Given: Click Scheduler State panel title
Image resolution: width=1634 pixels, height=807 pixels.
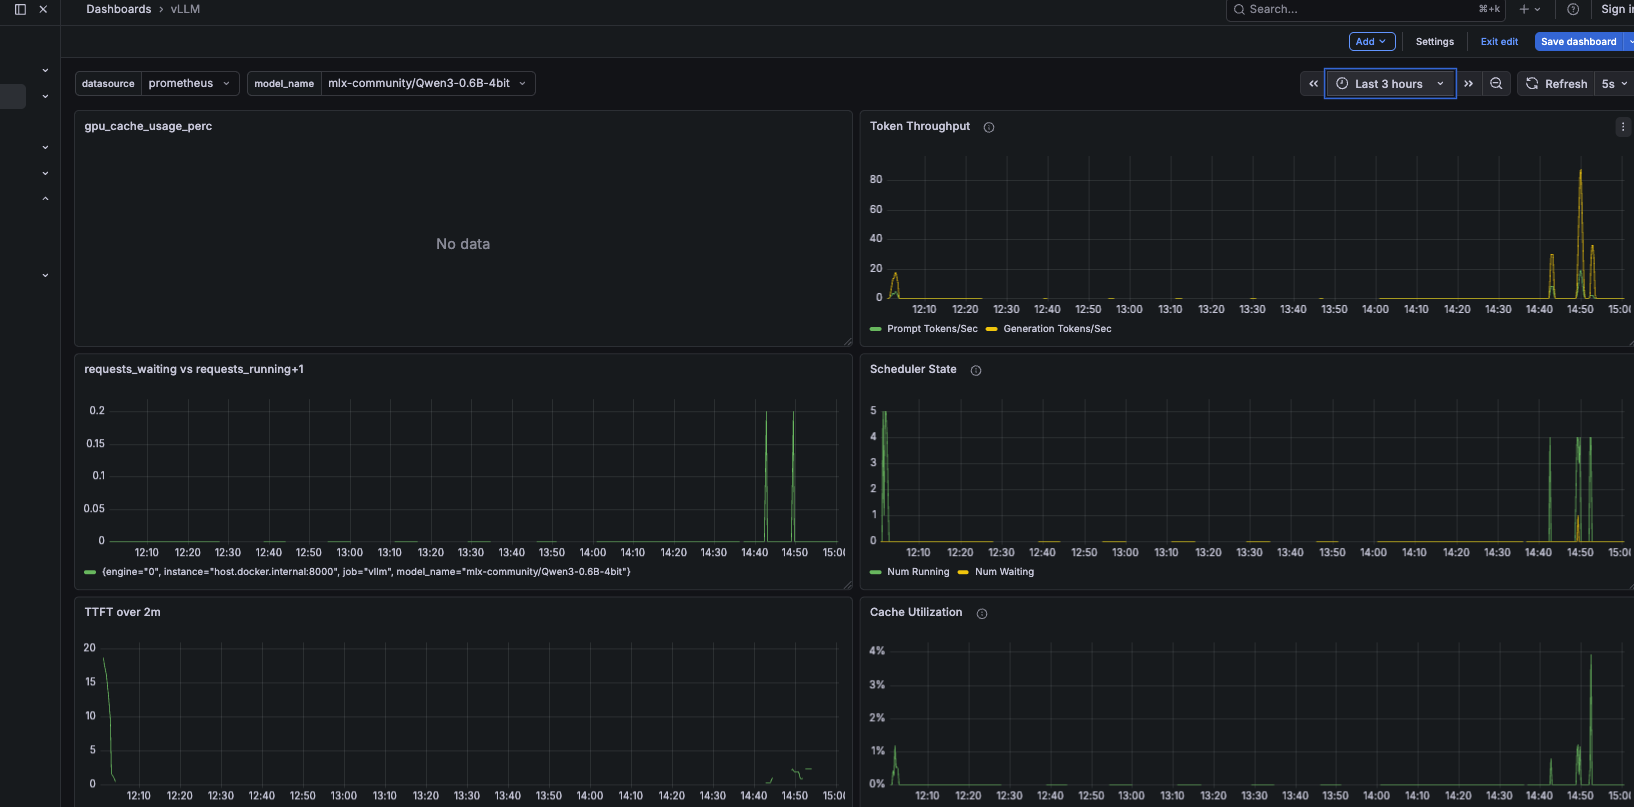Looking at the screenshot, I should coord(913,369).
